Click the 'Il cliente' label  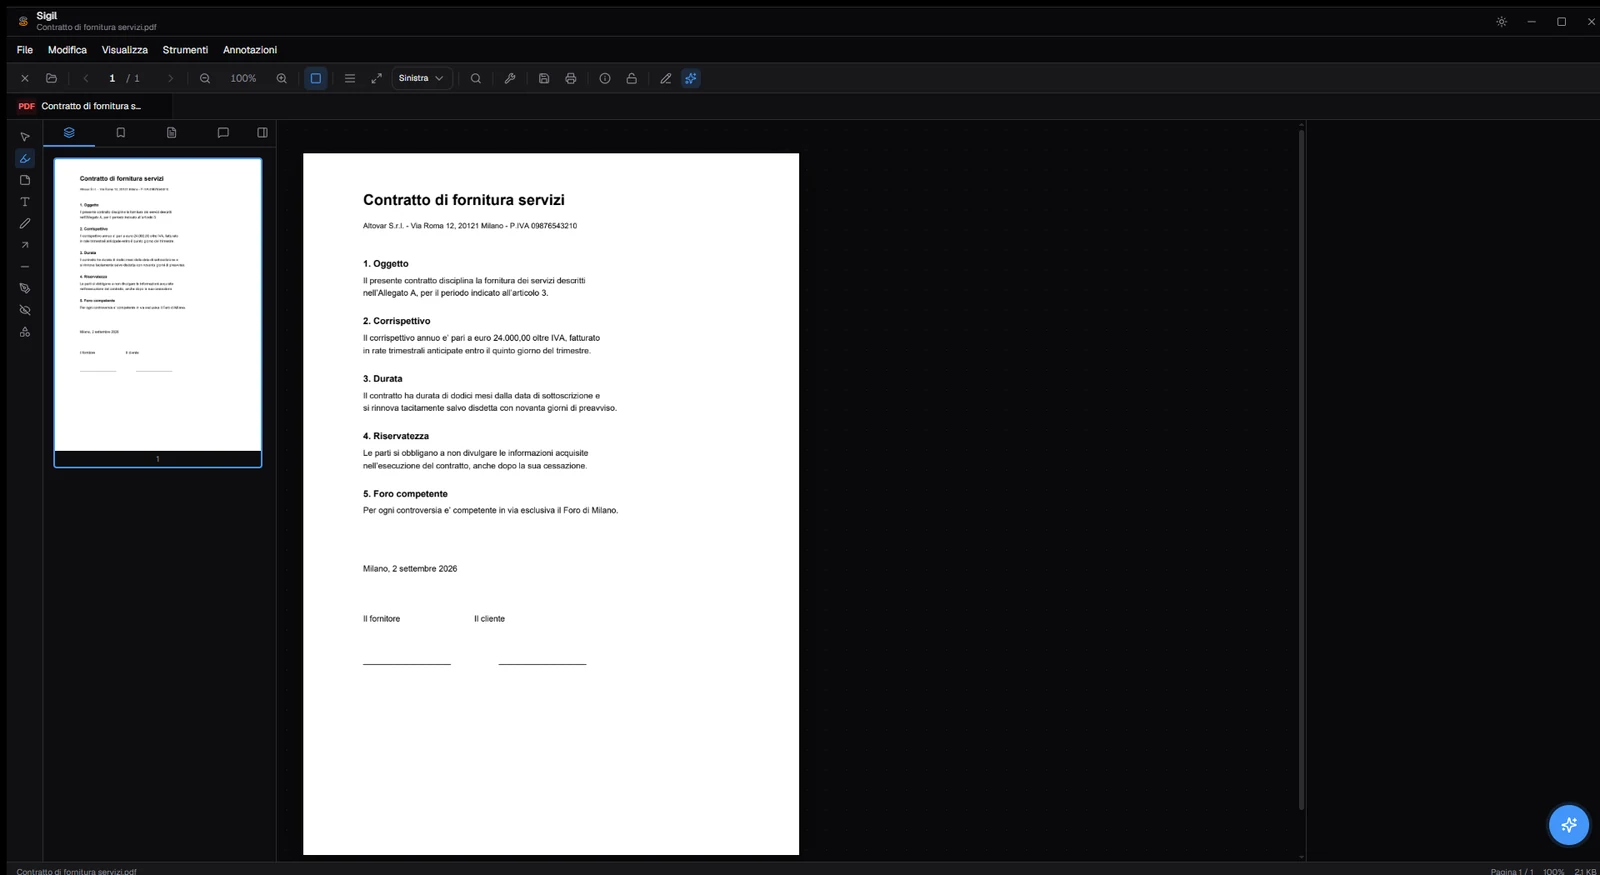pos(490,619)
